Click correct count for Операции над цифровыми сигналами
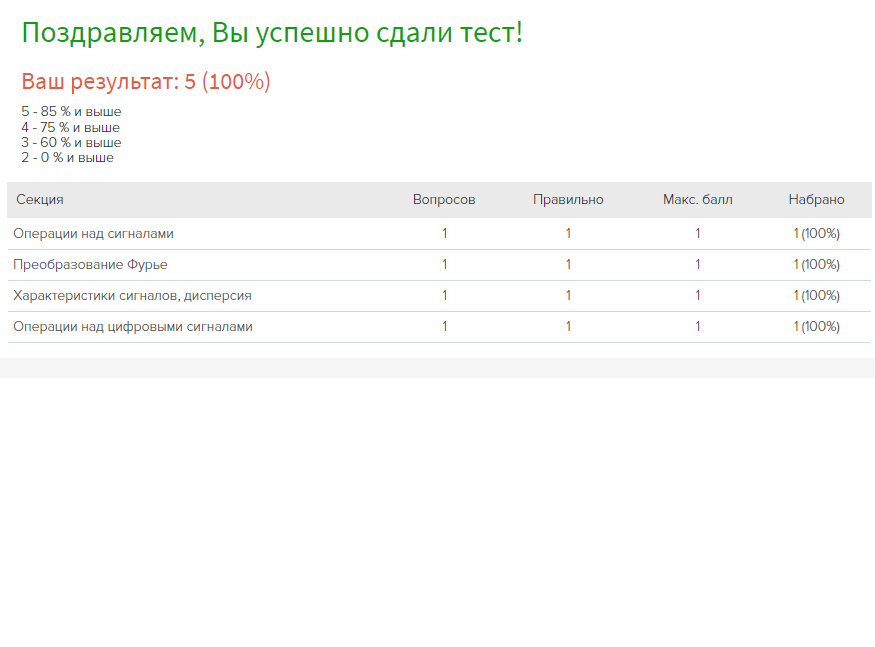This screenshot has height=647, width=875. pyautogui.click(x=568, y=327)
